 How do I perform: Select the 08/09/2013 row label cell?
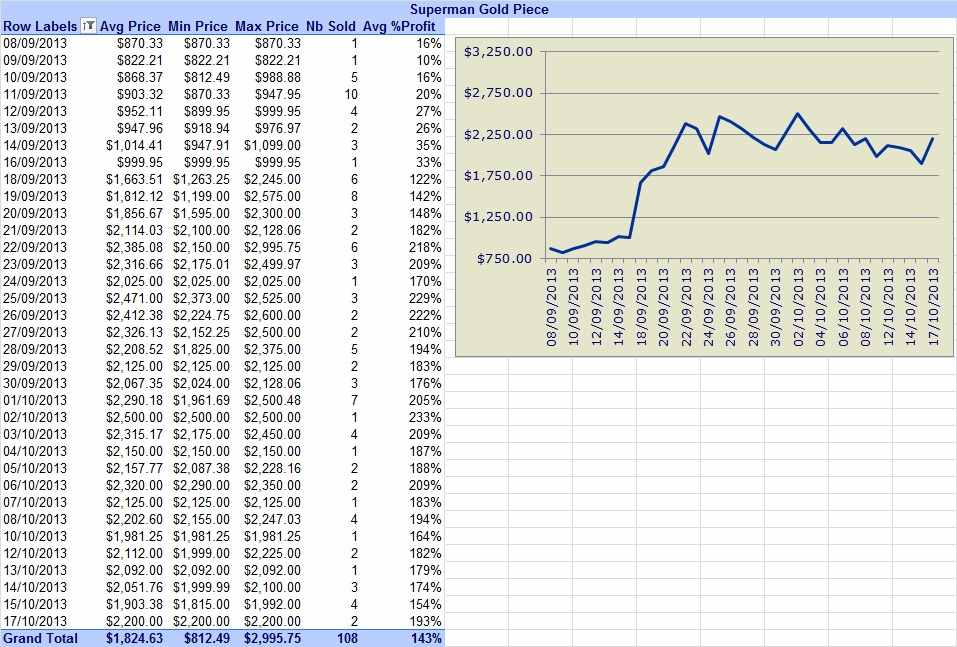coord(35,43)
